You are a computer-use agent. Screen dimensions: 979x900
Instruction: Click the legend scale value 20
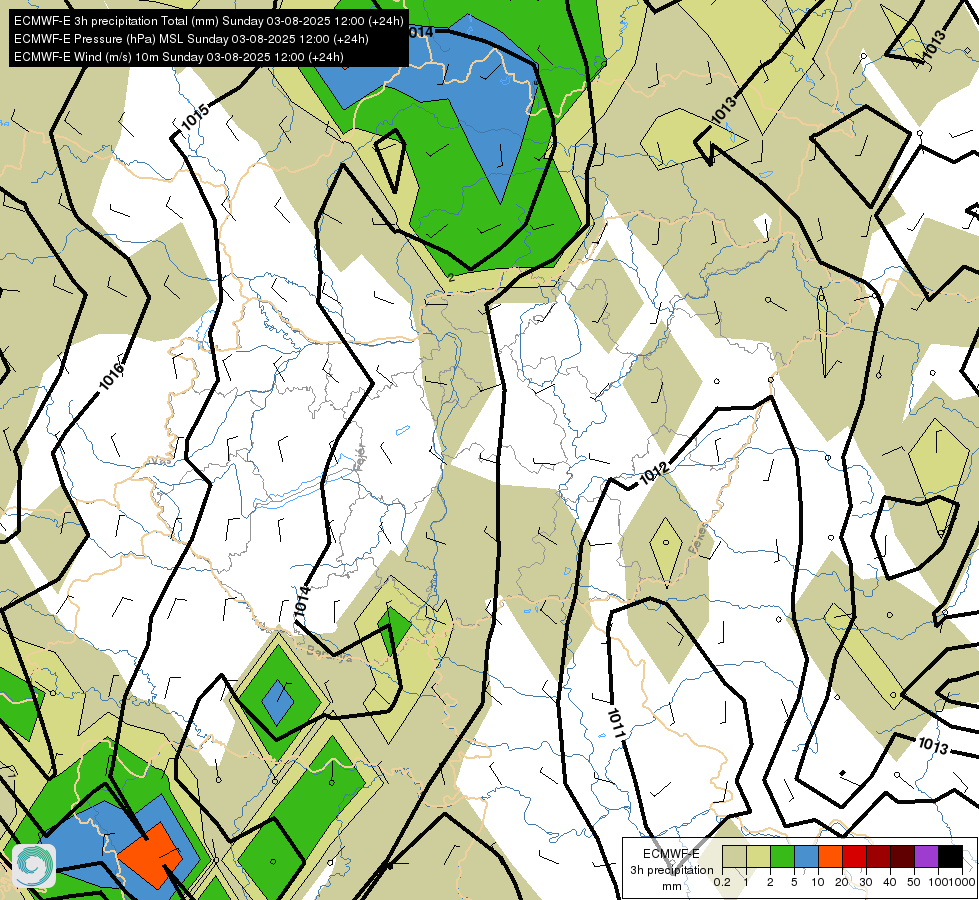tap(842, 882)
